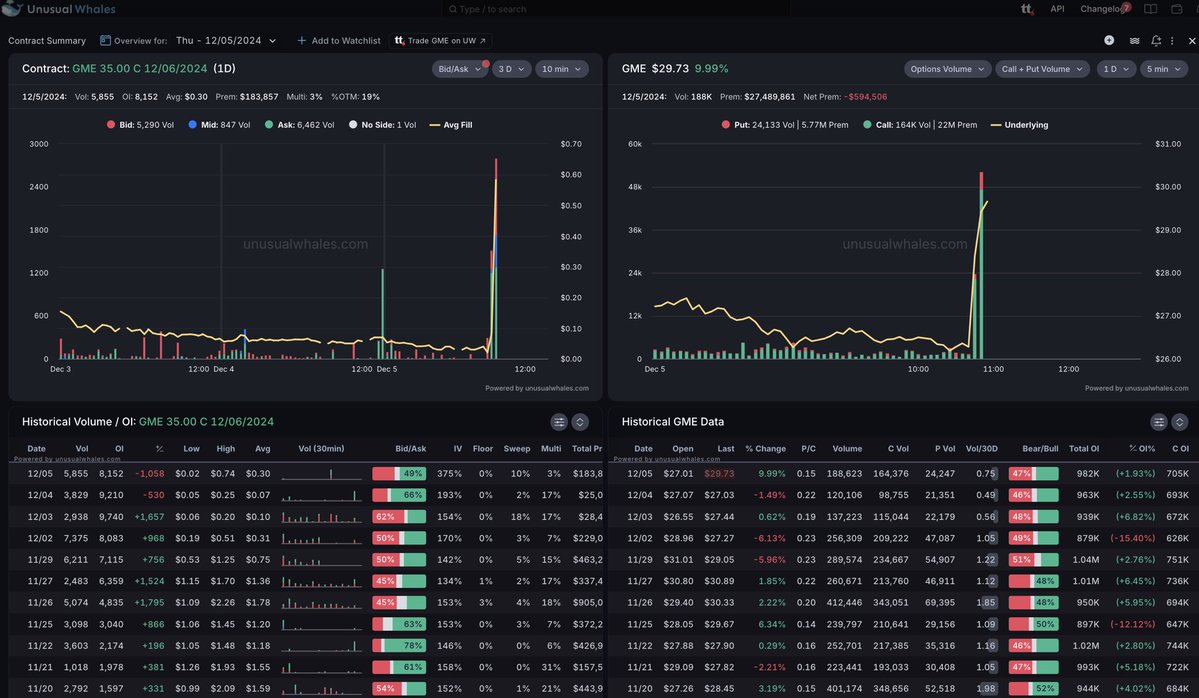Open filter settings for Historical Volume / OI
The height and width of the screenshot is (698, 1199).
[x=559, y=422]
